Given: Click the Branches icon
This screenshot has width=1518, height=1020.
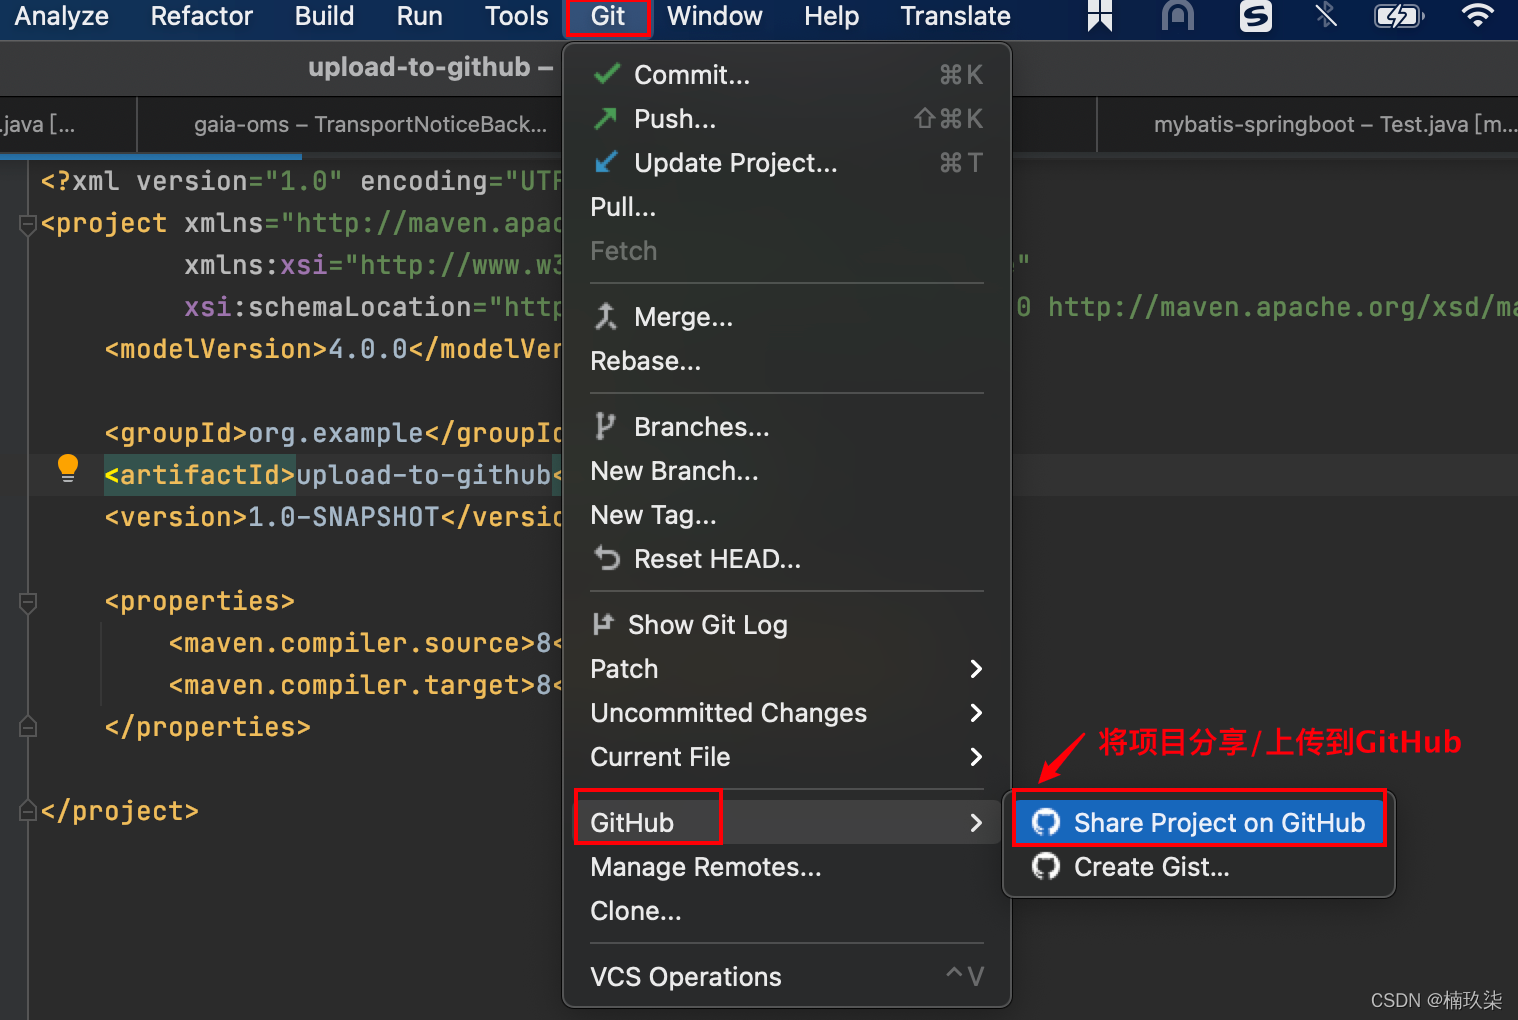Looking at the screenshot, I should click(x=605, y=425).
